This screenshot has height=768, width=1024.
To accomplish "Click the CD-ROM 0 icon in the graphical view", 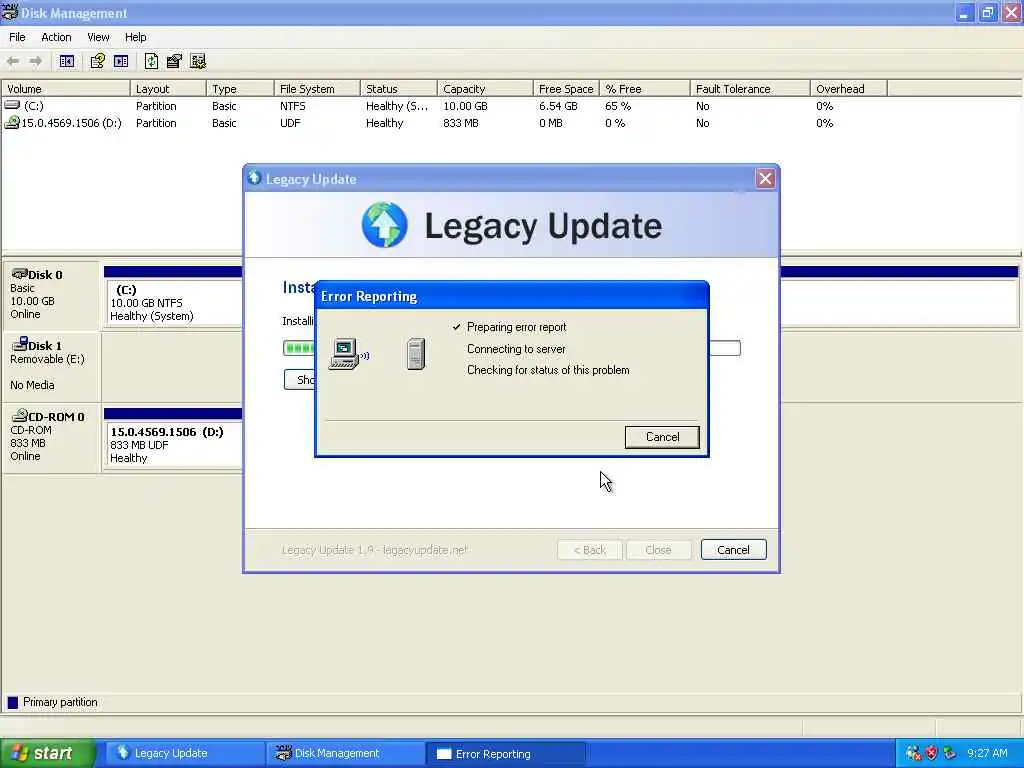I will (x=20, y=415).
